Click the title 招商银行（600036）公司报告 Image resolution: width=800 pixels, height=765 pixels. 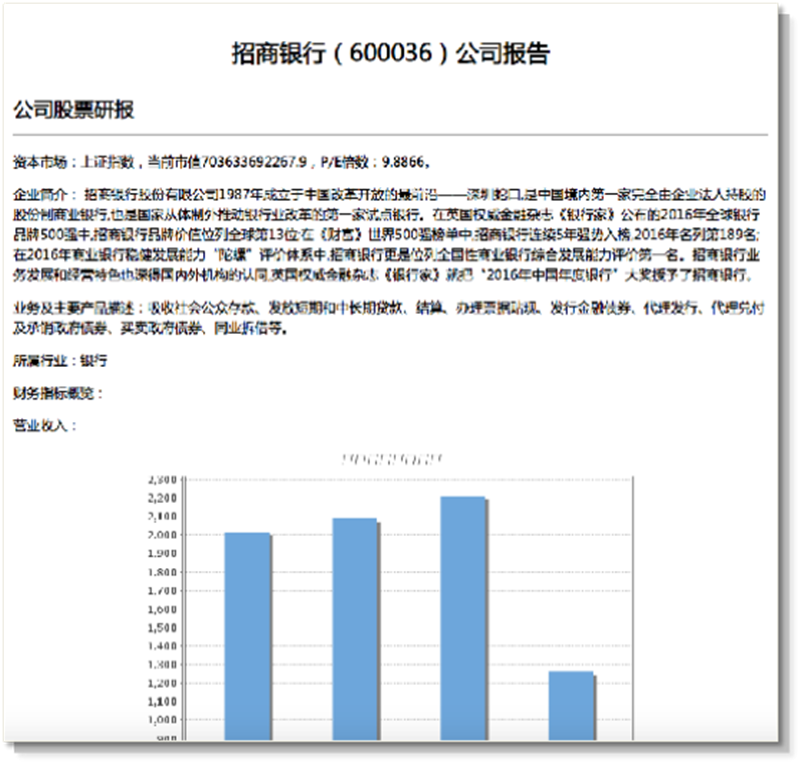[391, 53]
